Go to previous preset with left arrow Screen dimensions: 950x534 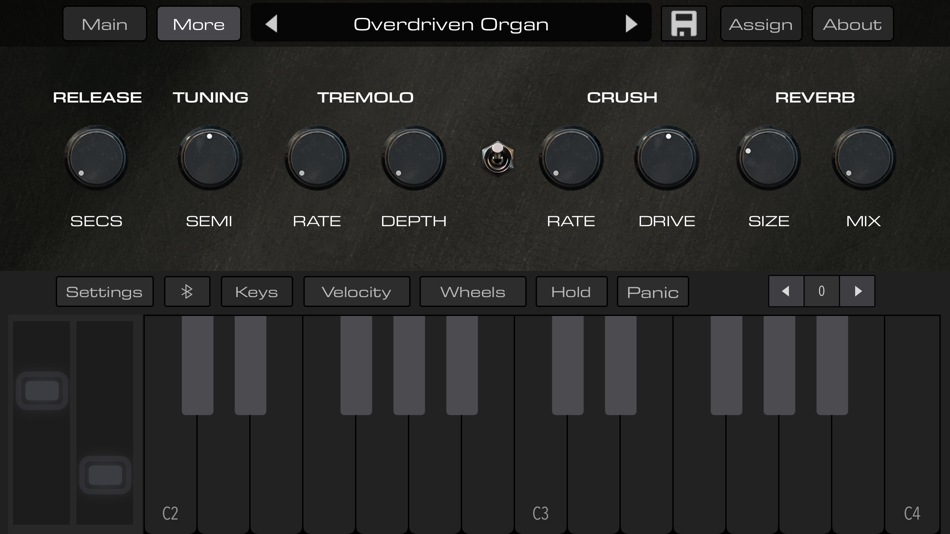click(271, 24)
